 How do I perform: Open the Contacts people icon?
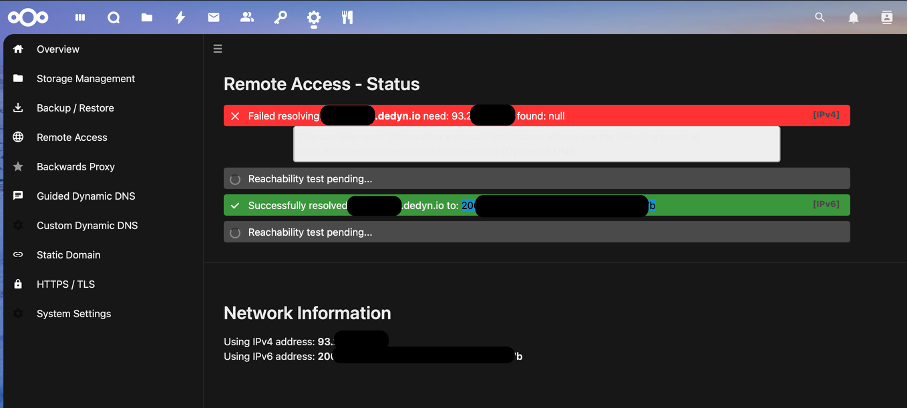tap(247, 17)
